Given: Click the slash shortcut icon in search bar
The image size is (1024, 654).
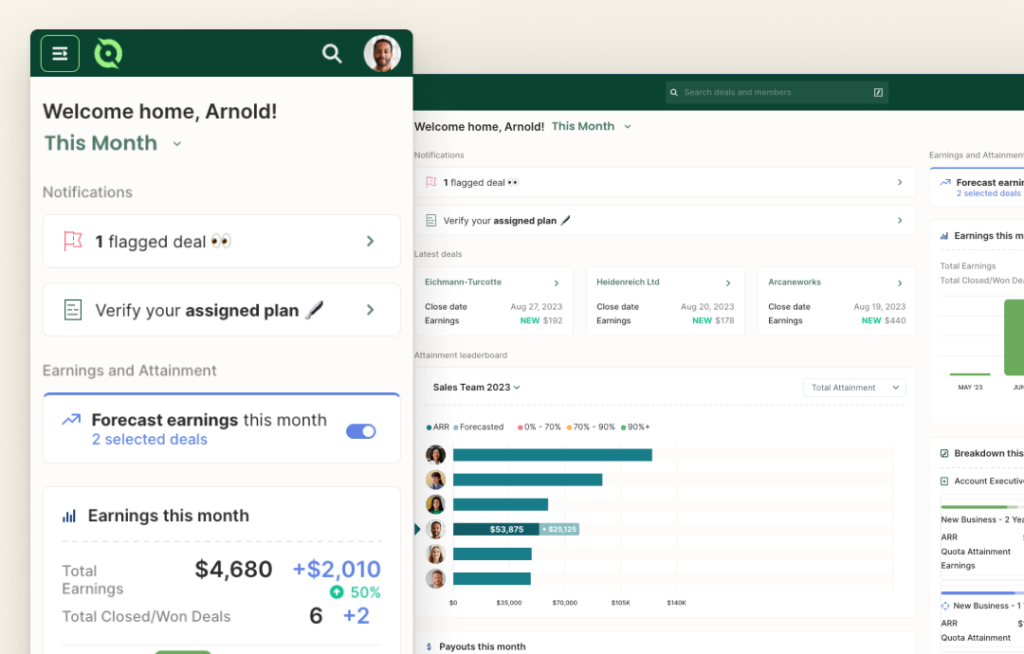Looking at the screenshot, I should (x=878, y=93).
